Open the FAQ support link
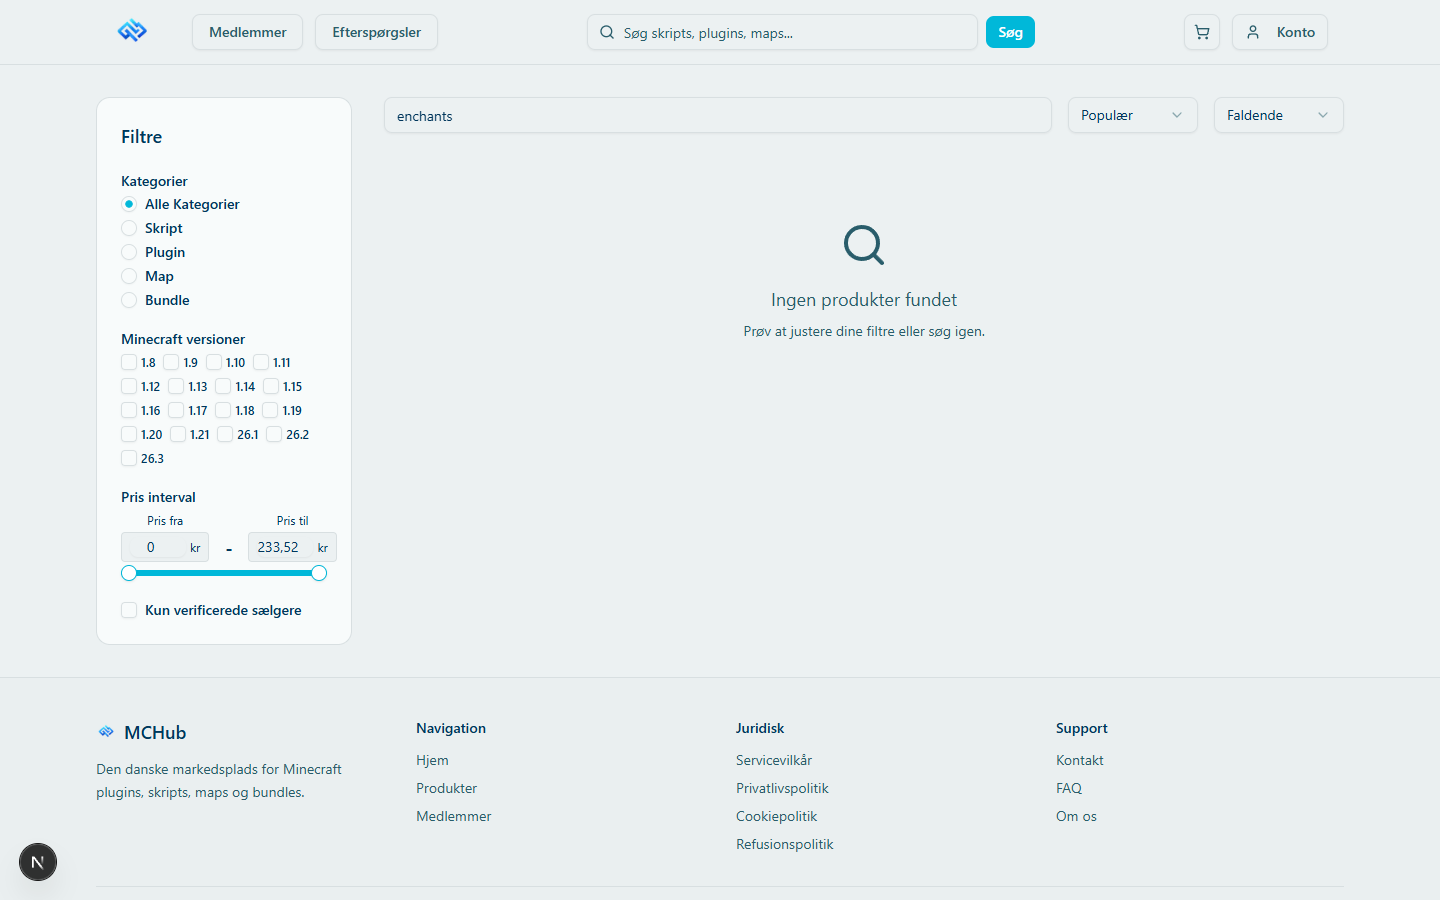Viewport: 1440px width, 900px height. (1069, 788)
